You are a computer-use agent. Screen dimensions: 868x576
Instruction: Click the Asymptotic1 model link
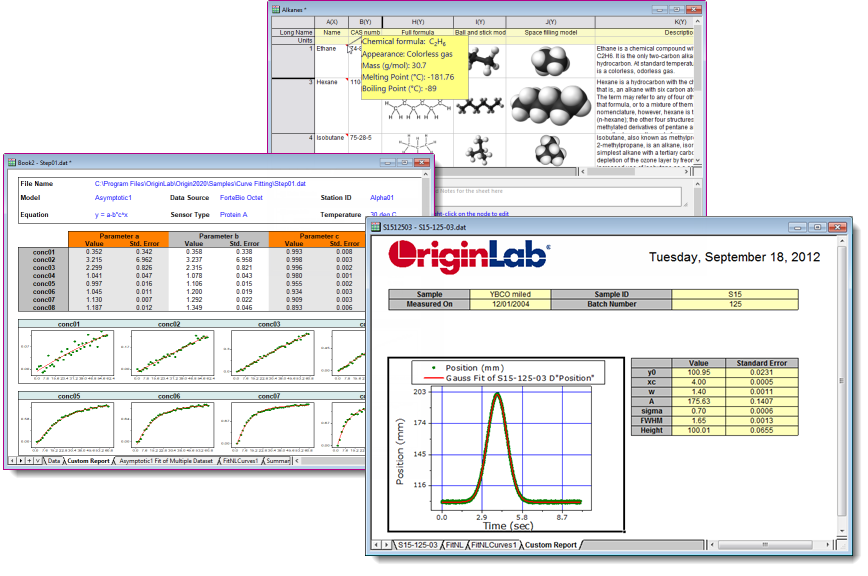pos(113,199)
